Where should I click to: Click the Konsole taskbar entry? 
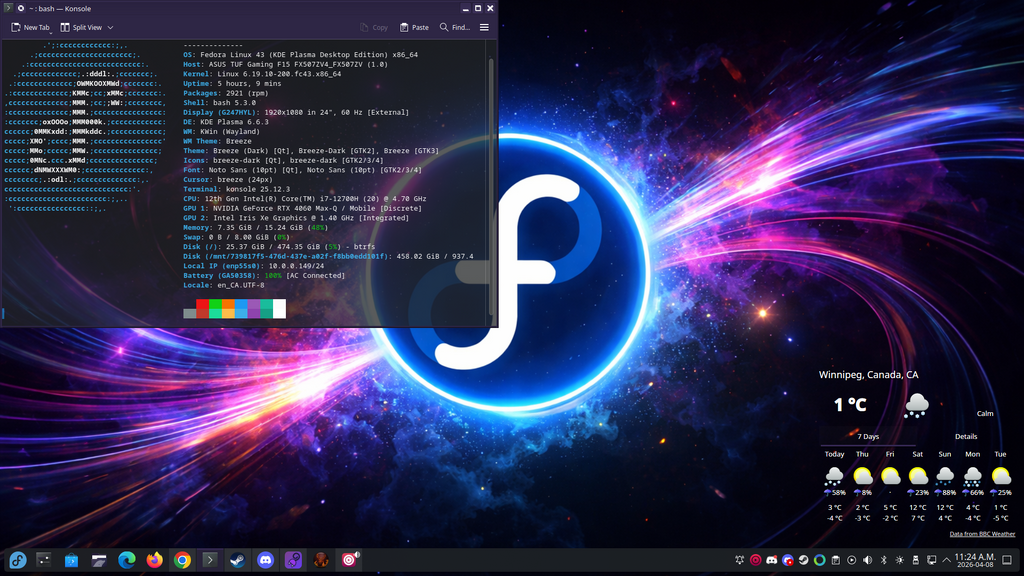coord(210,560)
